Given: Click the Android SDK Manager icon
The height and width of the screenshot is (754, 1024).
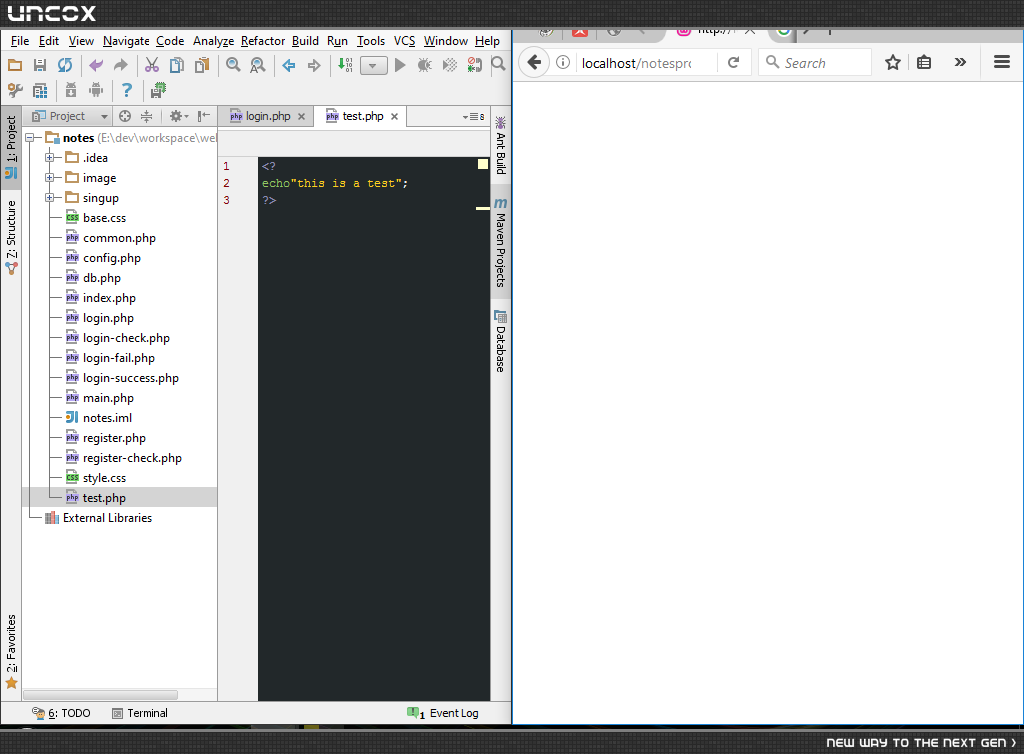Looking at the screenshot, I should tap(71, 90).
